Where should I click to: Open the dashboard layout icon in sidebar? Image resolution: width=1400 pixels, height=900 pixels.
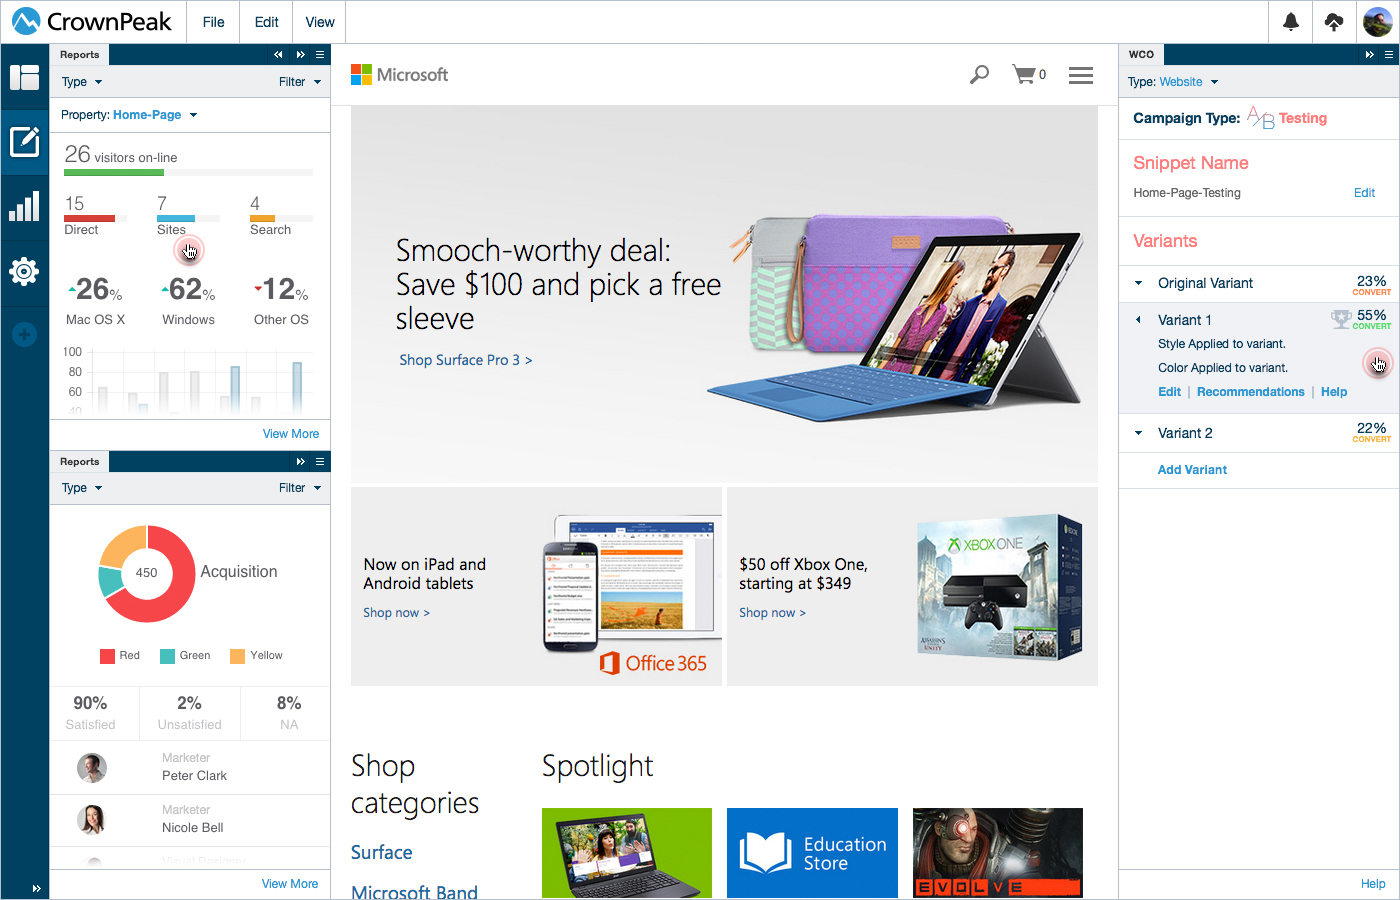tap(24, 77)
